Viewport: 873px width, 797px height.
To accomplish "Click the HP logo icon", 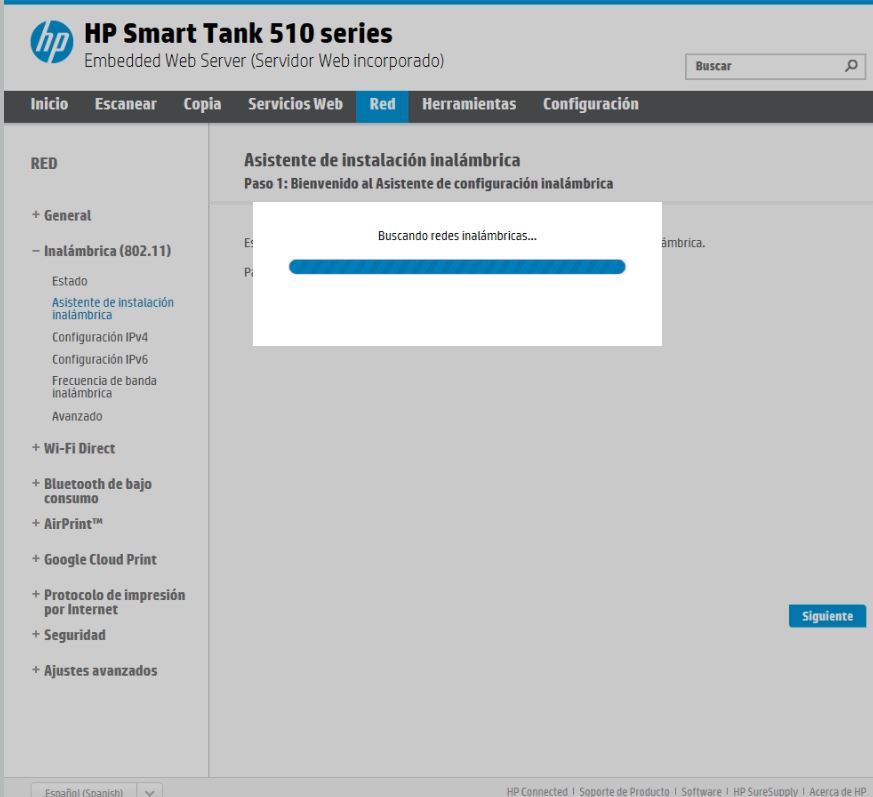I will coord(52,41).
